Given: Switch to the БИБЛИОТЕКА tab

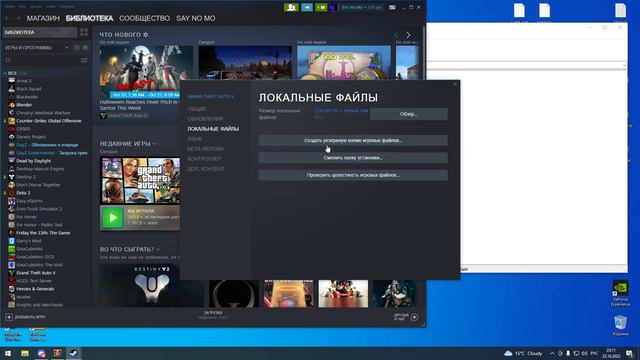Looking at the screenshot, I should coord(89,18).
